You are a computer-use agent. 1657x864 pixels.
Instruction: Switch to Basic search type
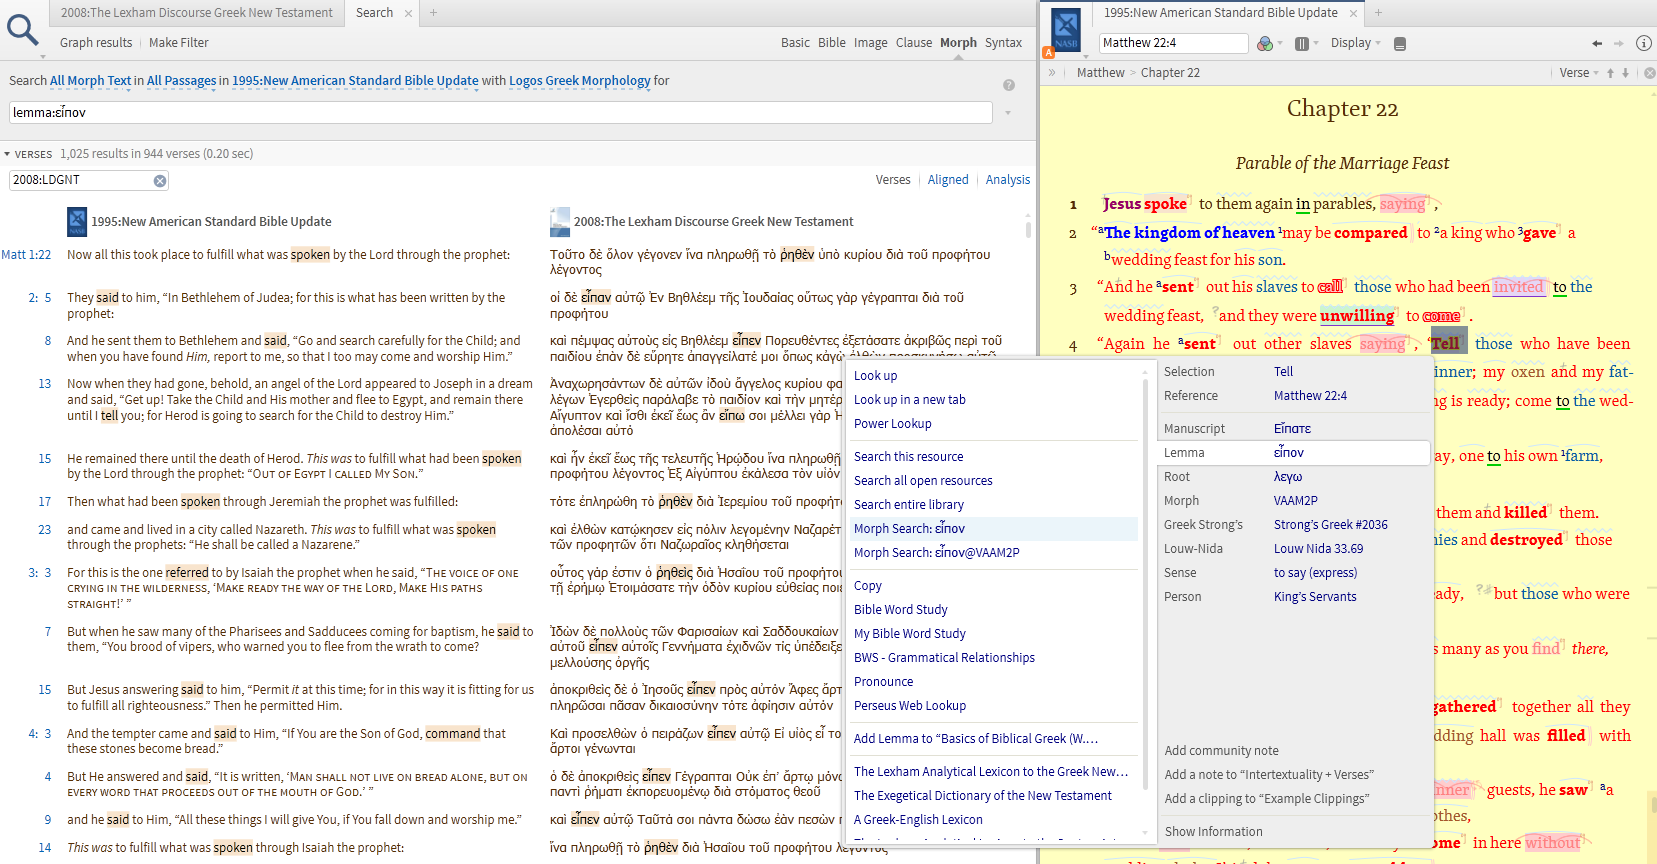pyautogui.click(x=796, y=43)
